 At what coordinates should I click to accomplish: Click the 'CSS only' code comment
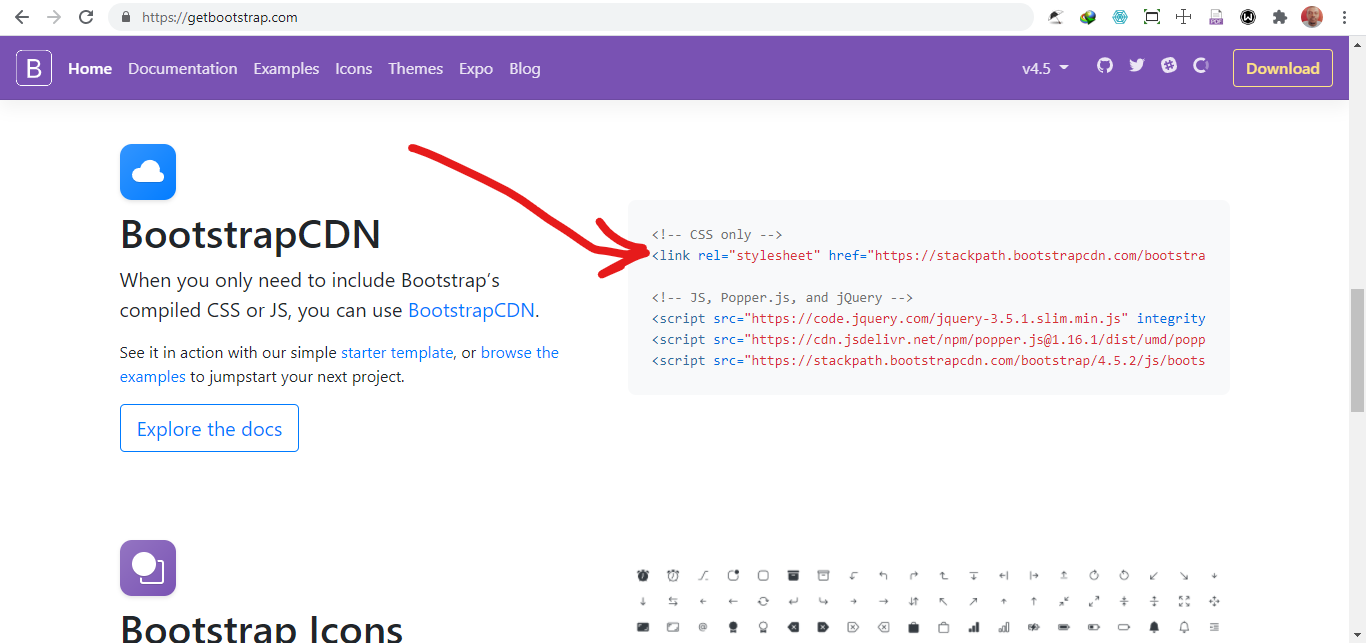click(x=717, y=234)
